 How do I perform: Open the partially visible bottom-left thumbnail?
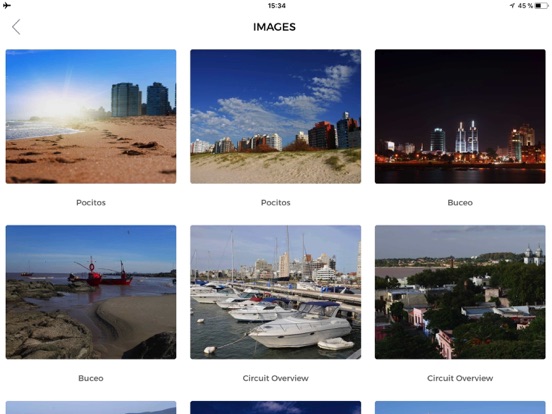pos(91,408)
